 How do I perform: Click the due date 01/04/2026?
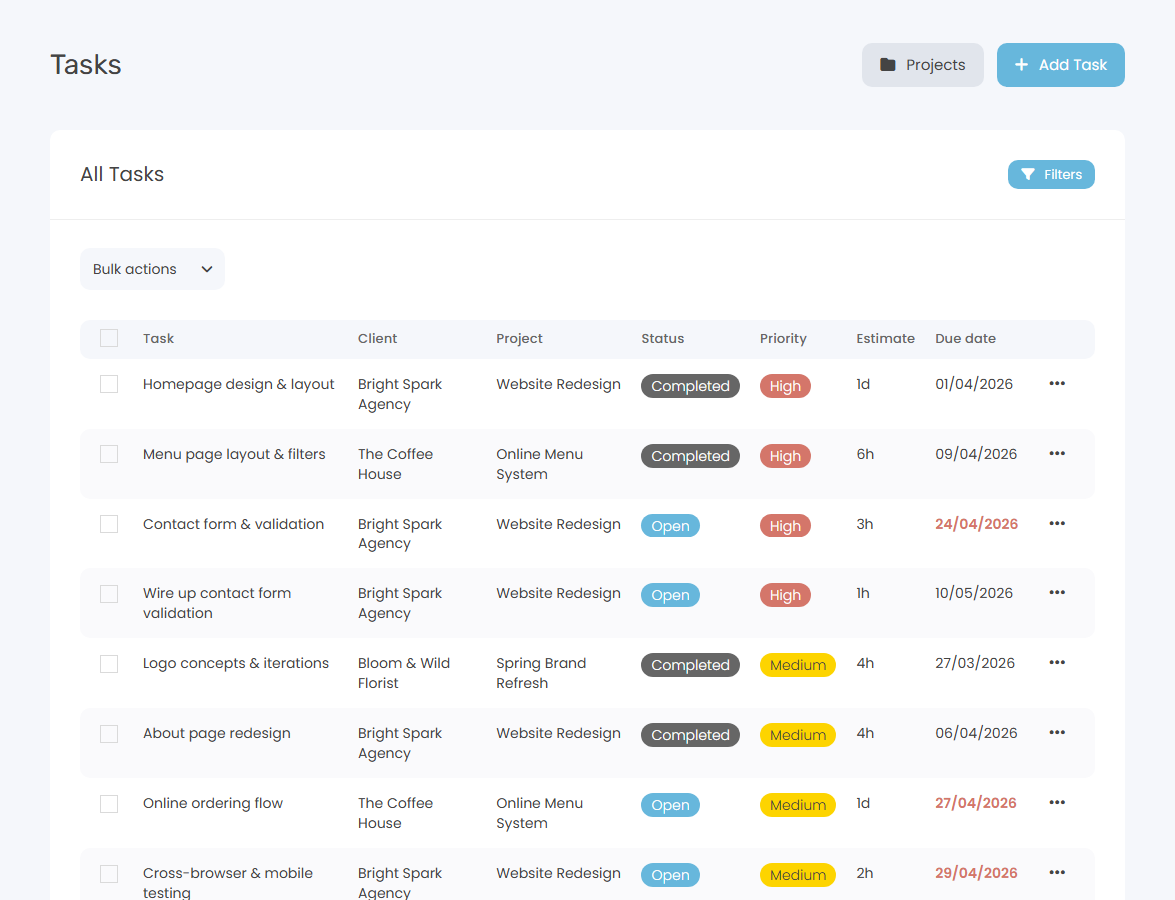point(974,384)
